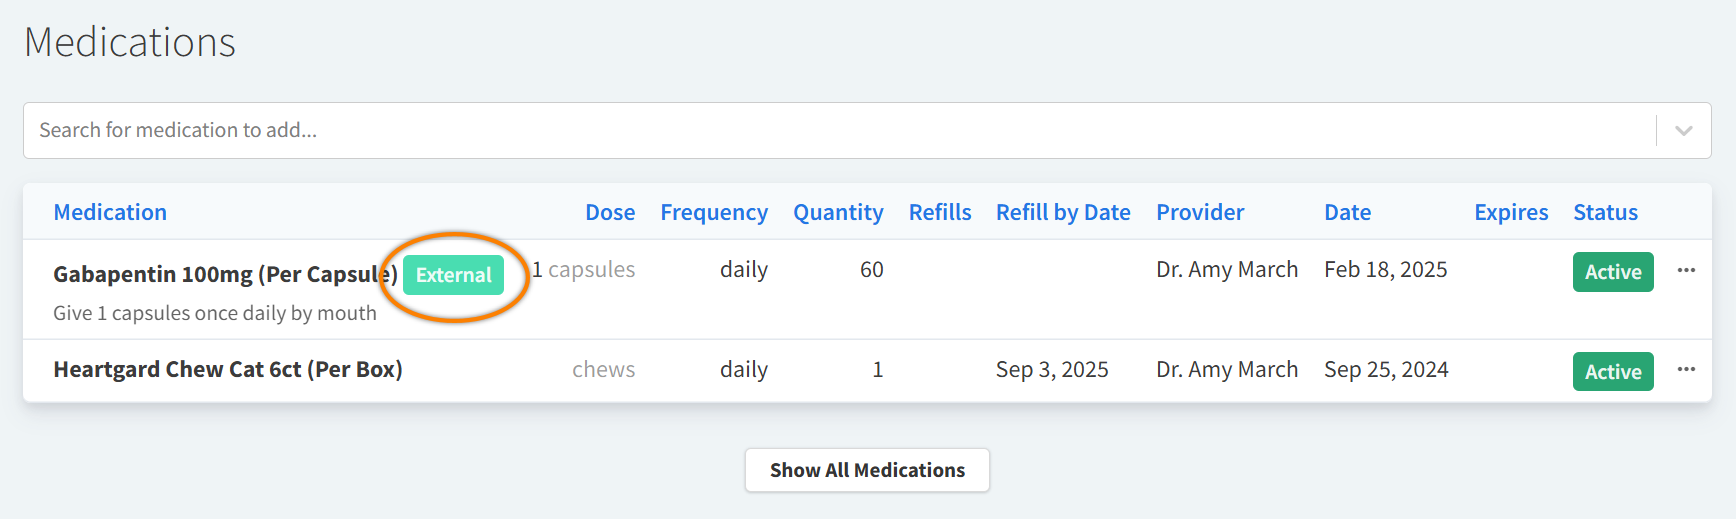
Task: Sort by the Refill by Date header
Action: click(1063, 212)
